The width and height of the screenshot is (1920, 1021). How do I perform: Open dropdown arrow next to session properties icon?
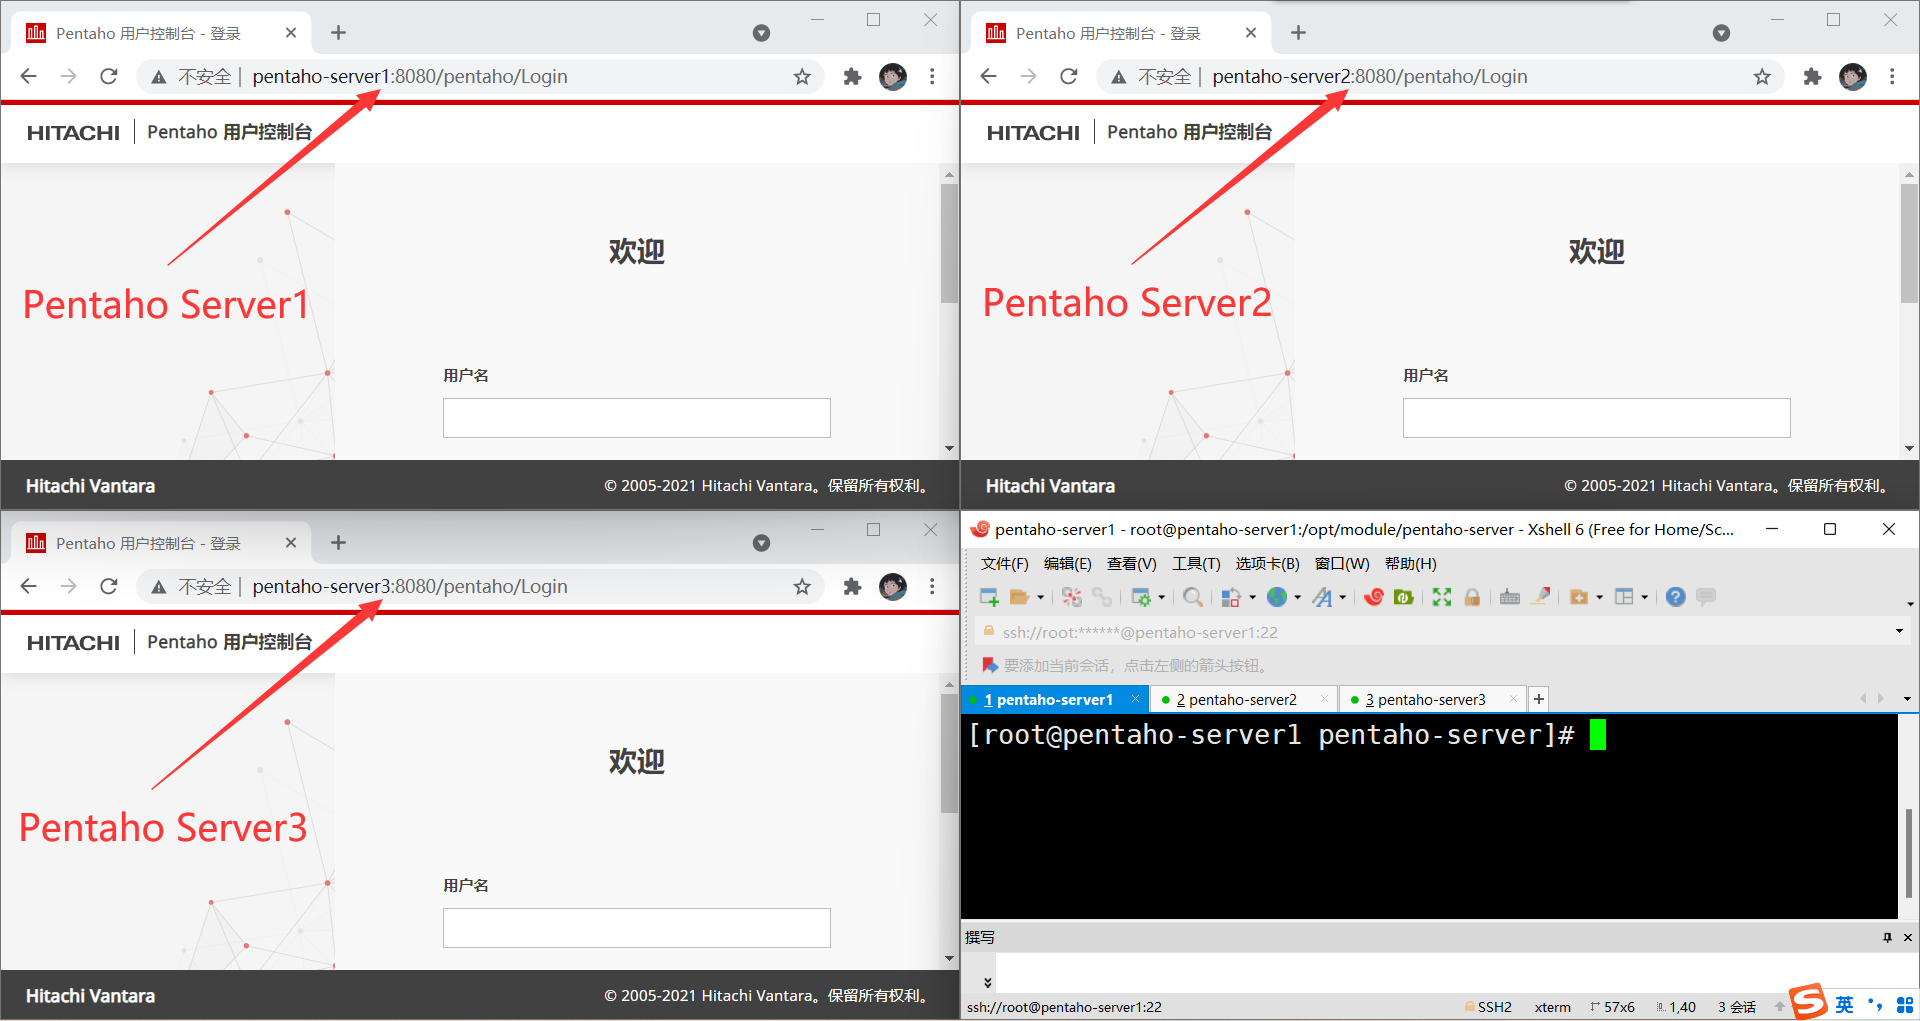pos(1161,598)
